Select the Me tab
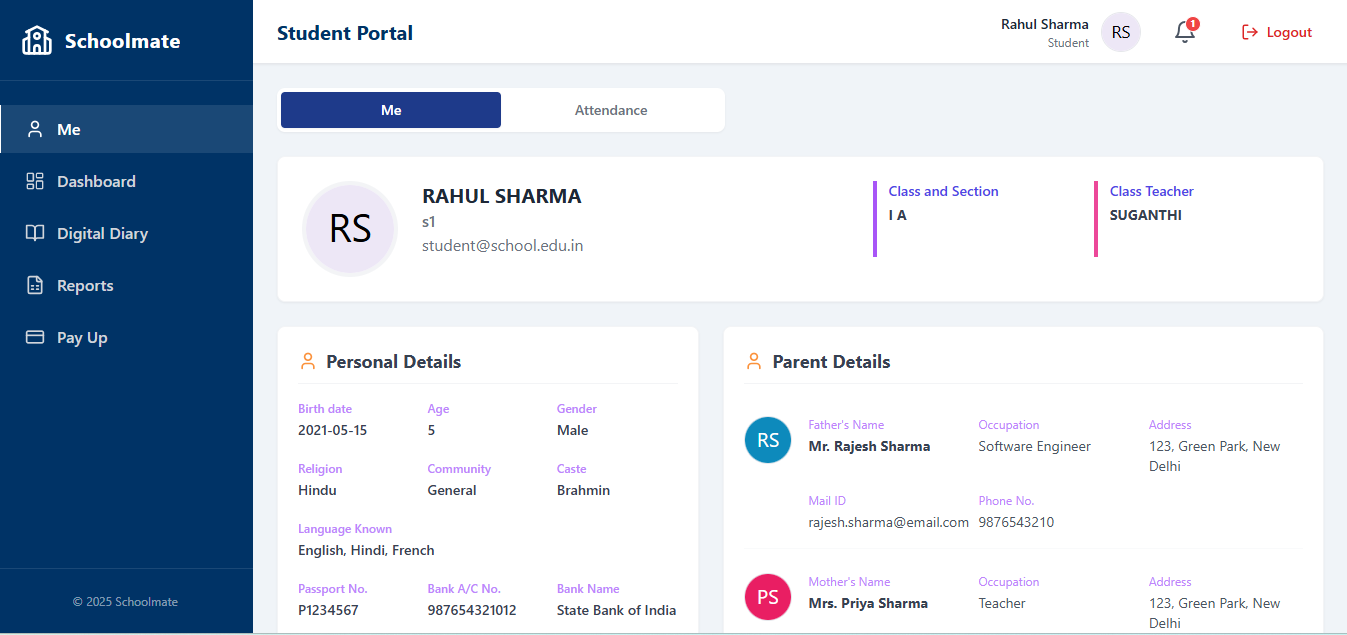1347x635 pixels. pos(391,110)
